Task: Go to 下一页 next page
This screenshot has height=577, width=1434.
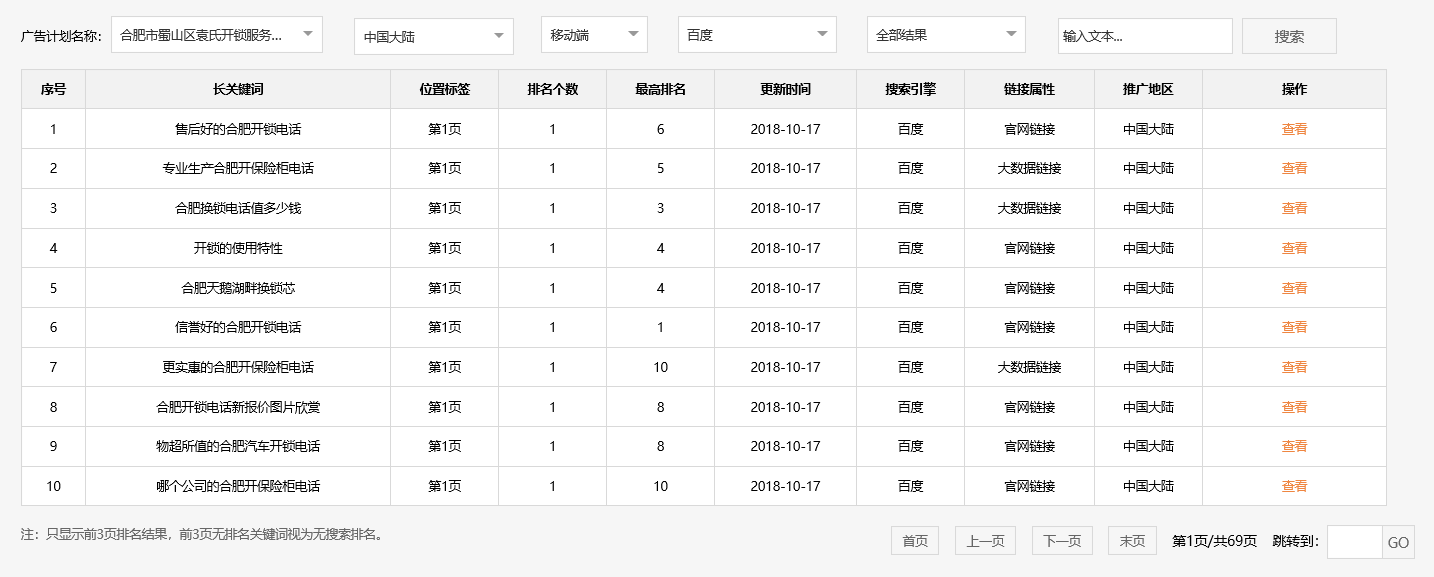Action: [x=1062, y=541]
